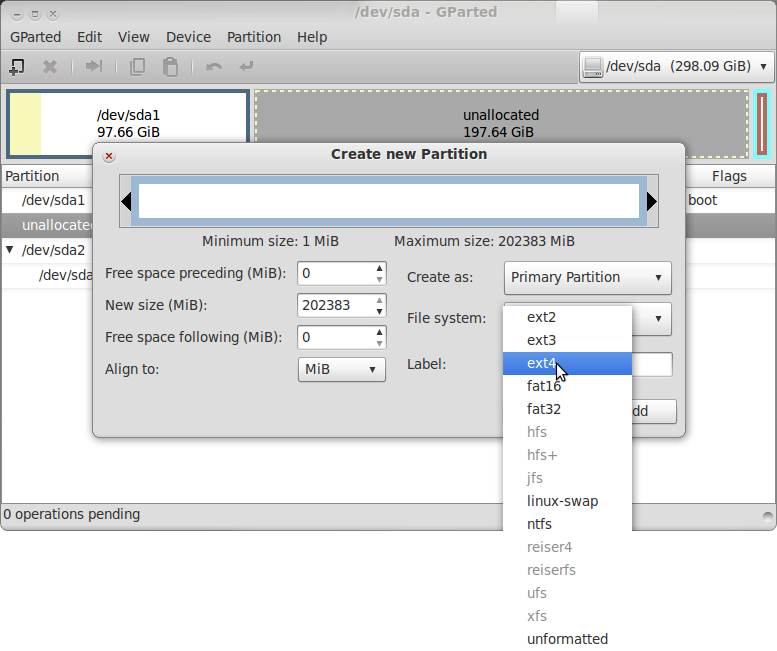Increase Free space preceding value
777x651 pixels.
380,268
